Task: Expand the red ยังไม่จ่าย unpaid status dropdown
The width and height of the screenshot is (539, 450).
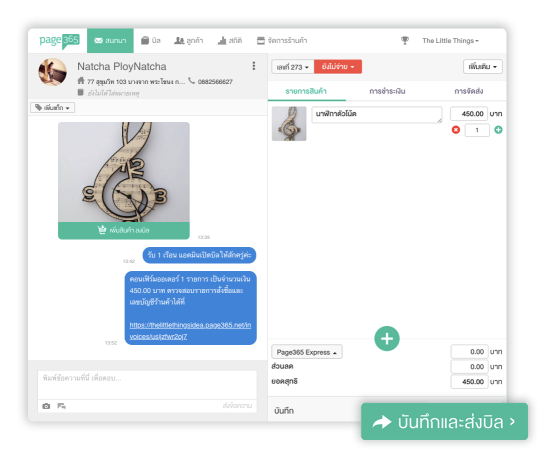Action: [x=338, y=67]
